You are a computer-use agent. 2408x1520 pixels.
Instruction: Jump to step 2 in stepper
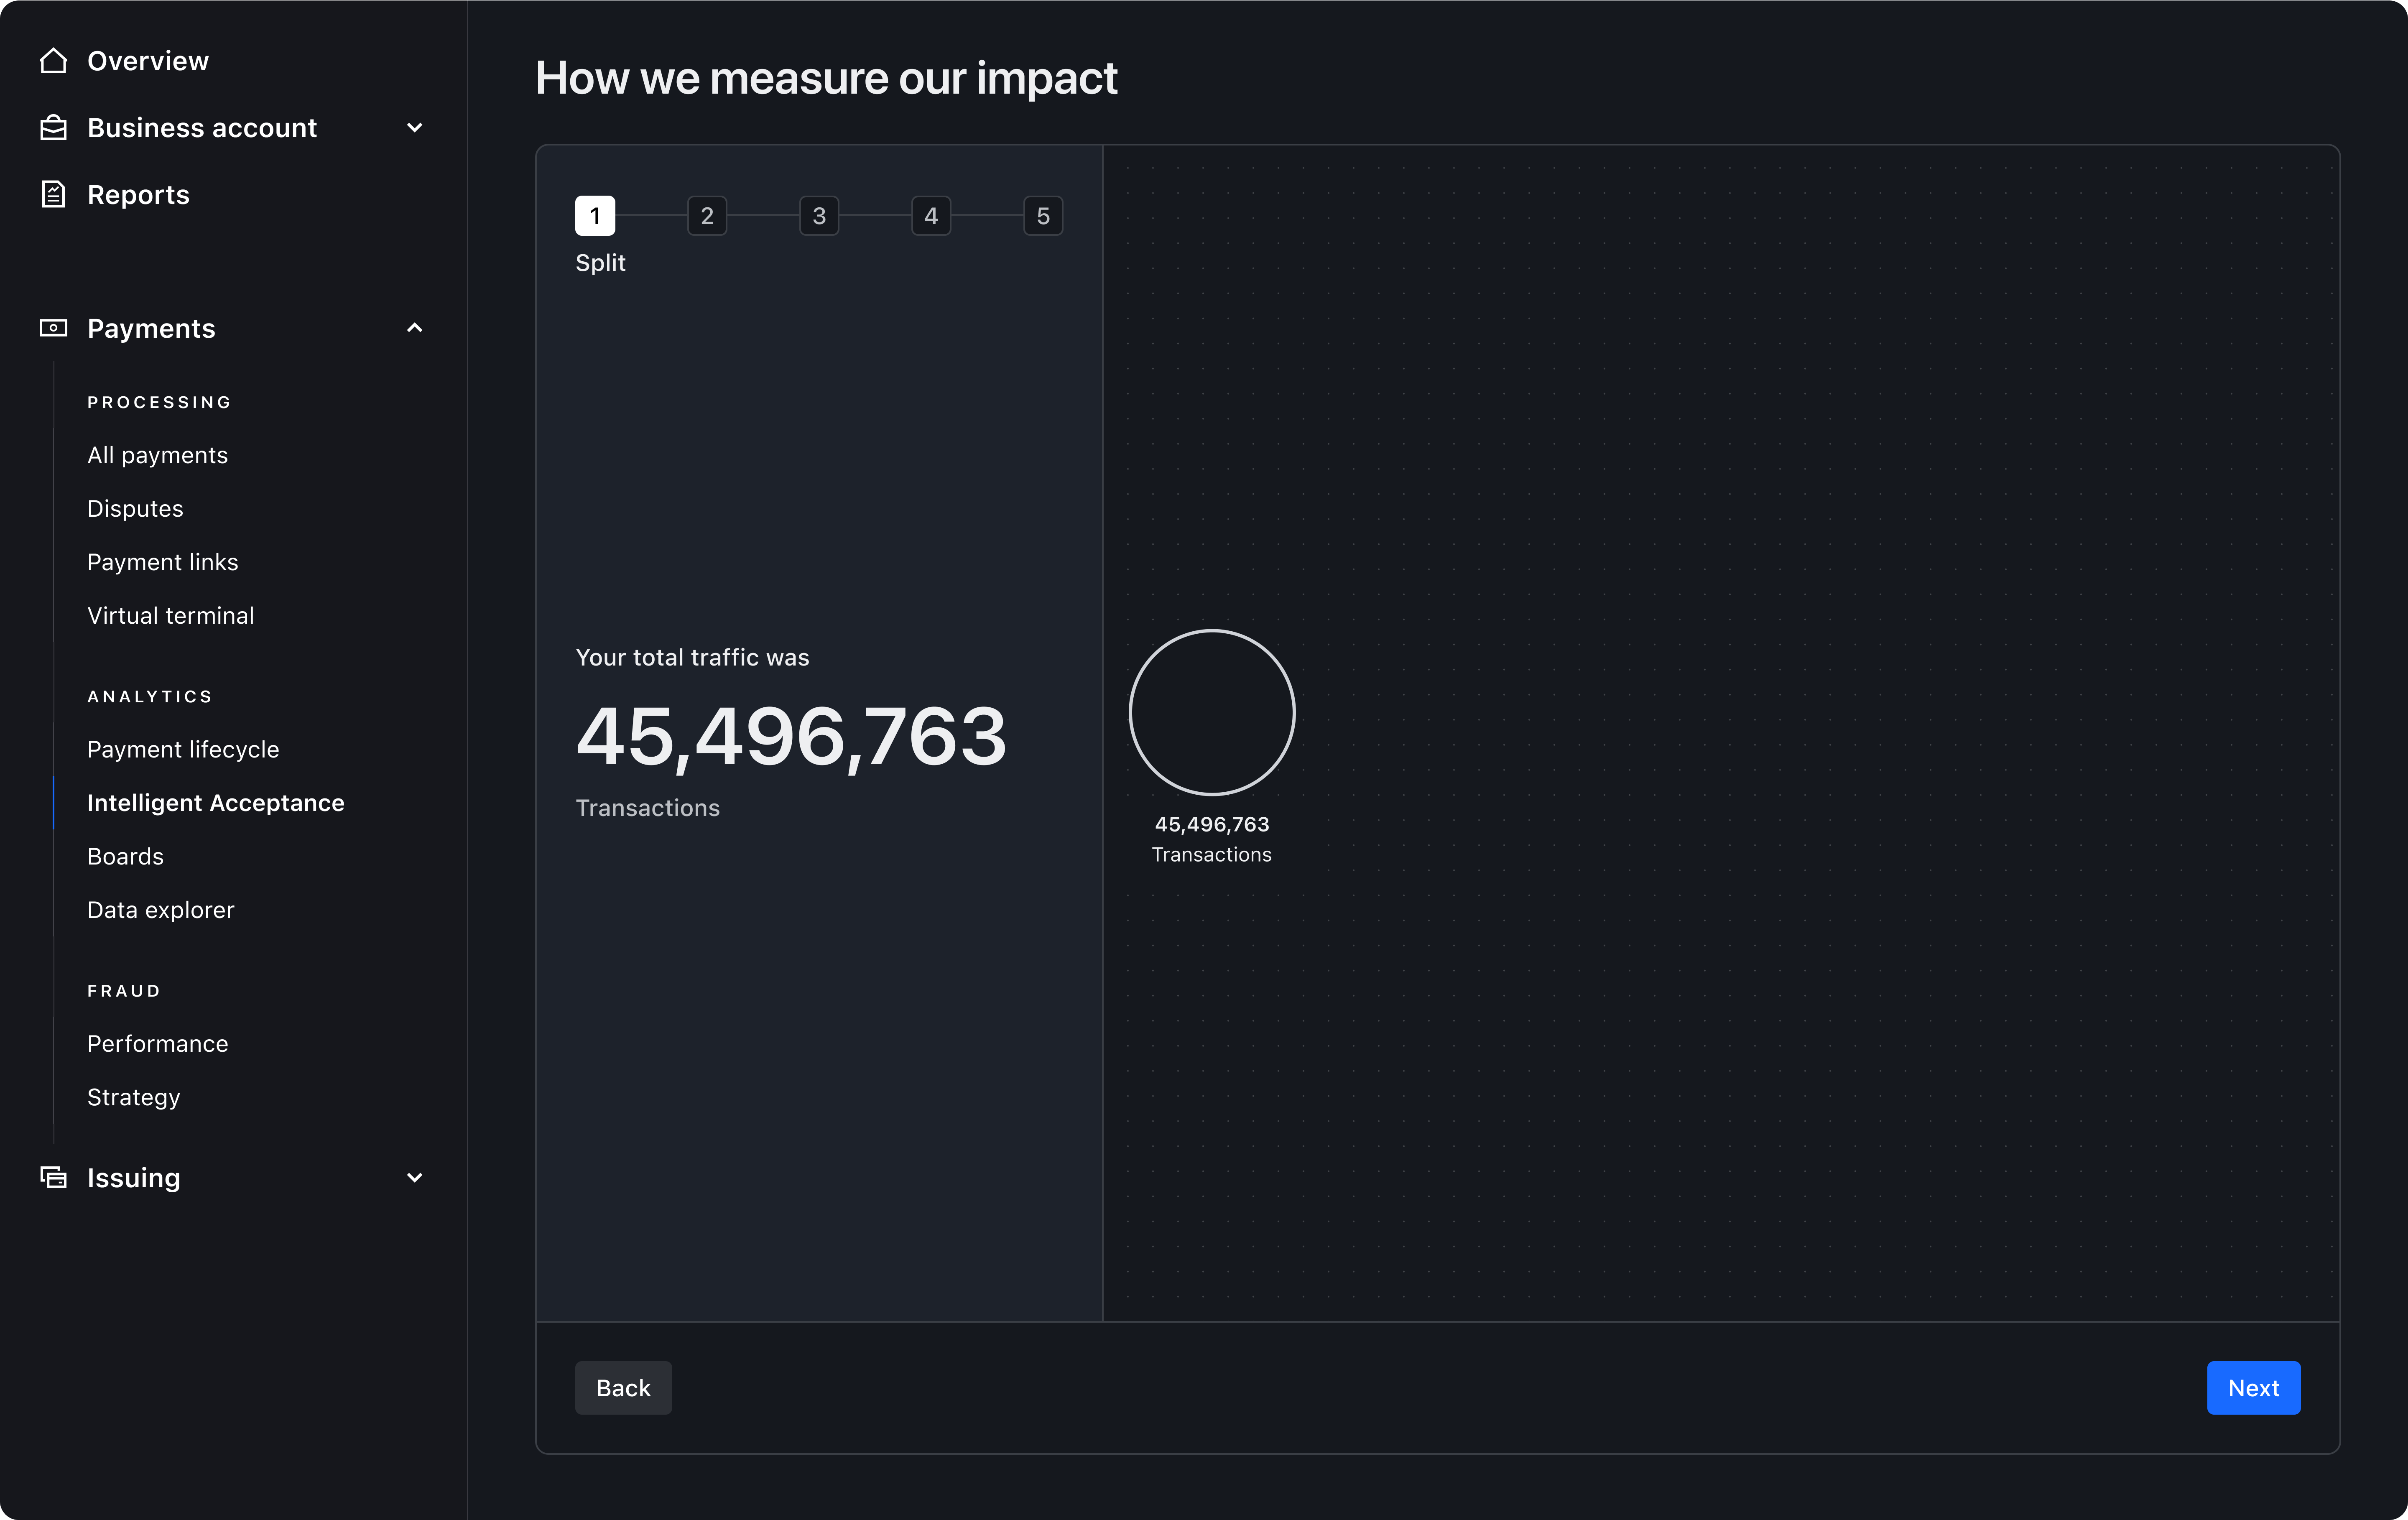click(707, 216)
